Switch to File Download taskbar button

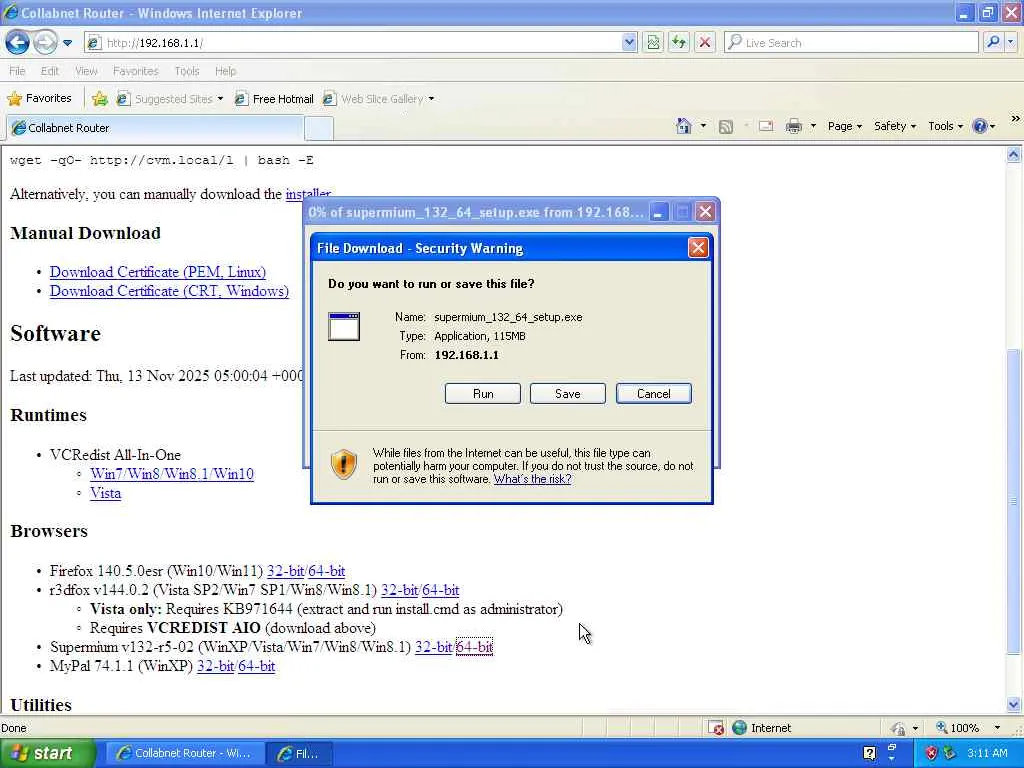click(x=299, y=754)
